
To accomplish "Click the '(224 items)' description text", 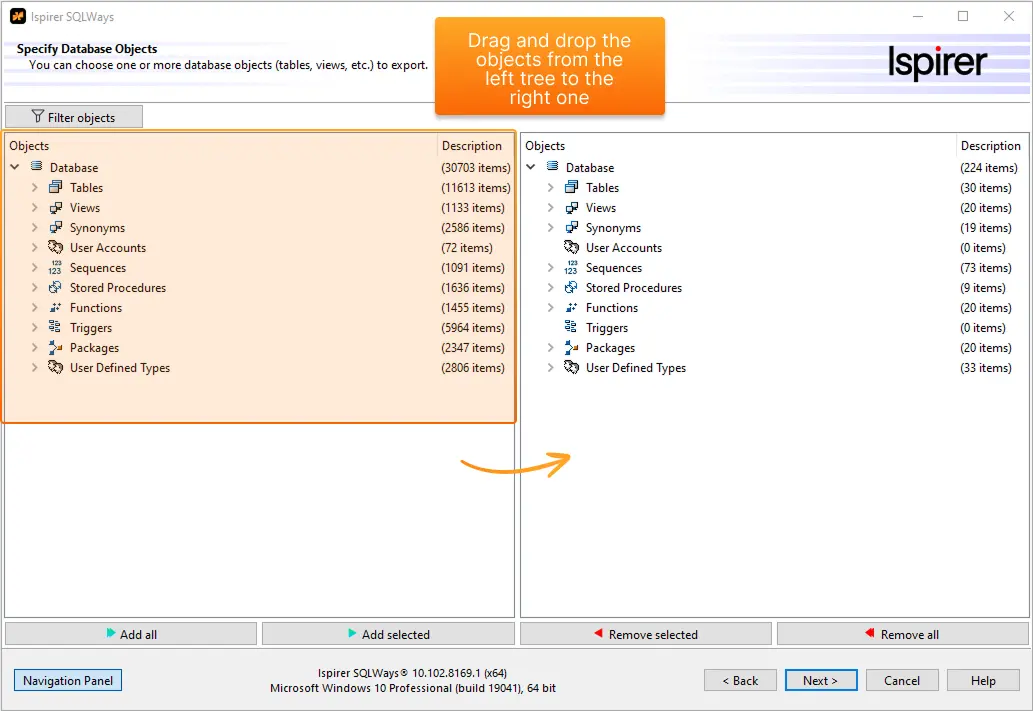I will (x=989, y=167).
